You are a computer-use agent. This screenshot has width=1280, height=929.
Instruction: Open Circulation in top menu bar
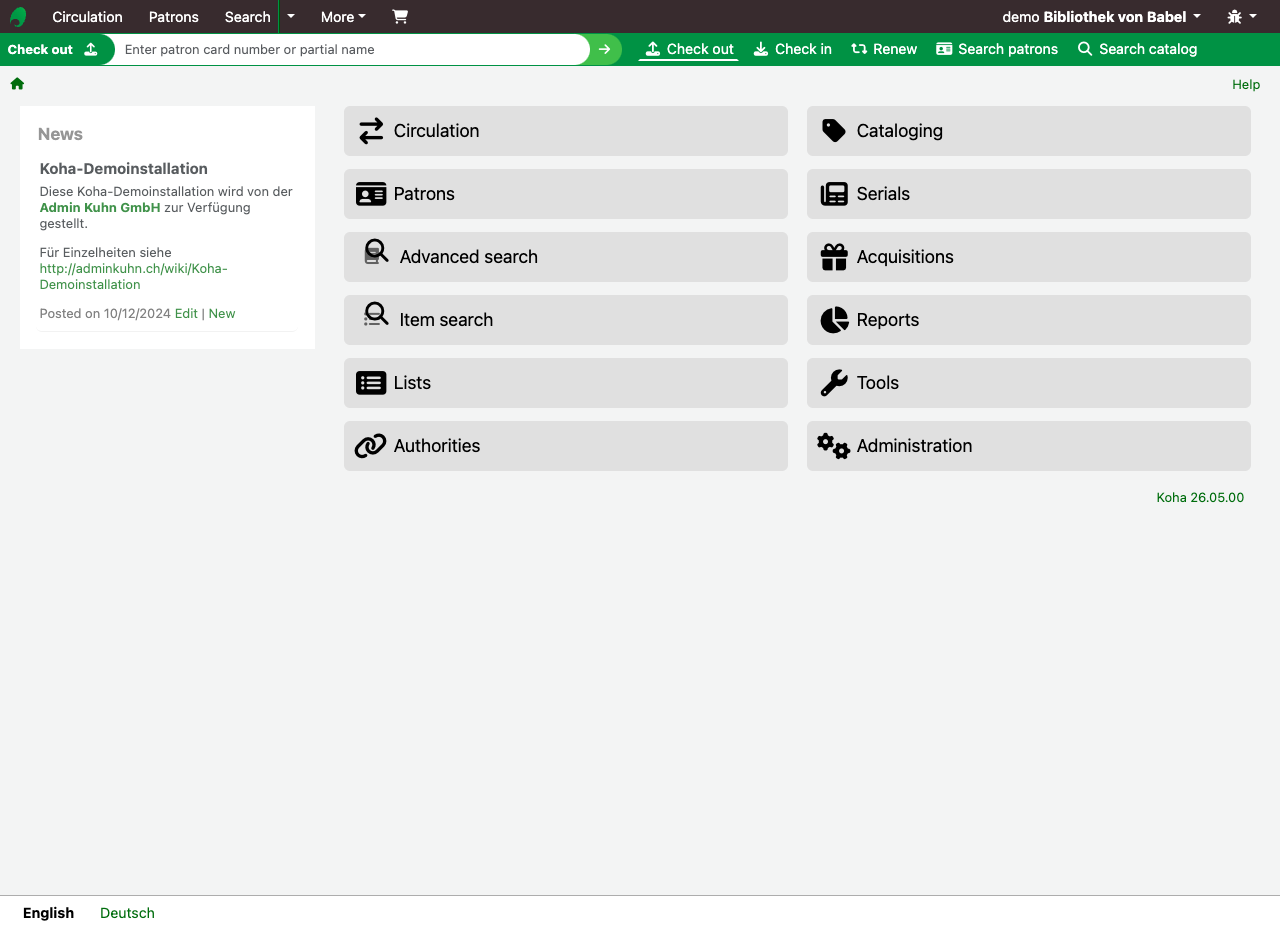tap(87, 17)
